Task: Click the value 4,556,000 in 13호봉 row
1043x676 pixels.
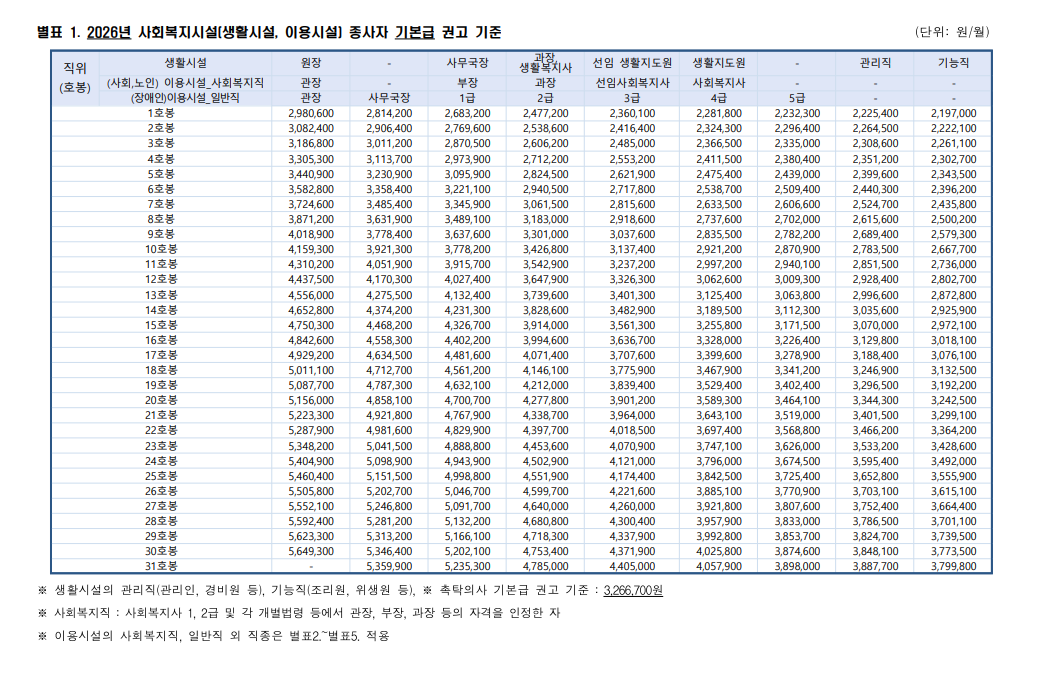Action: pyautogui.click(x=311, y=295)
